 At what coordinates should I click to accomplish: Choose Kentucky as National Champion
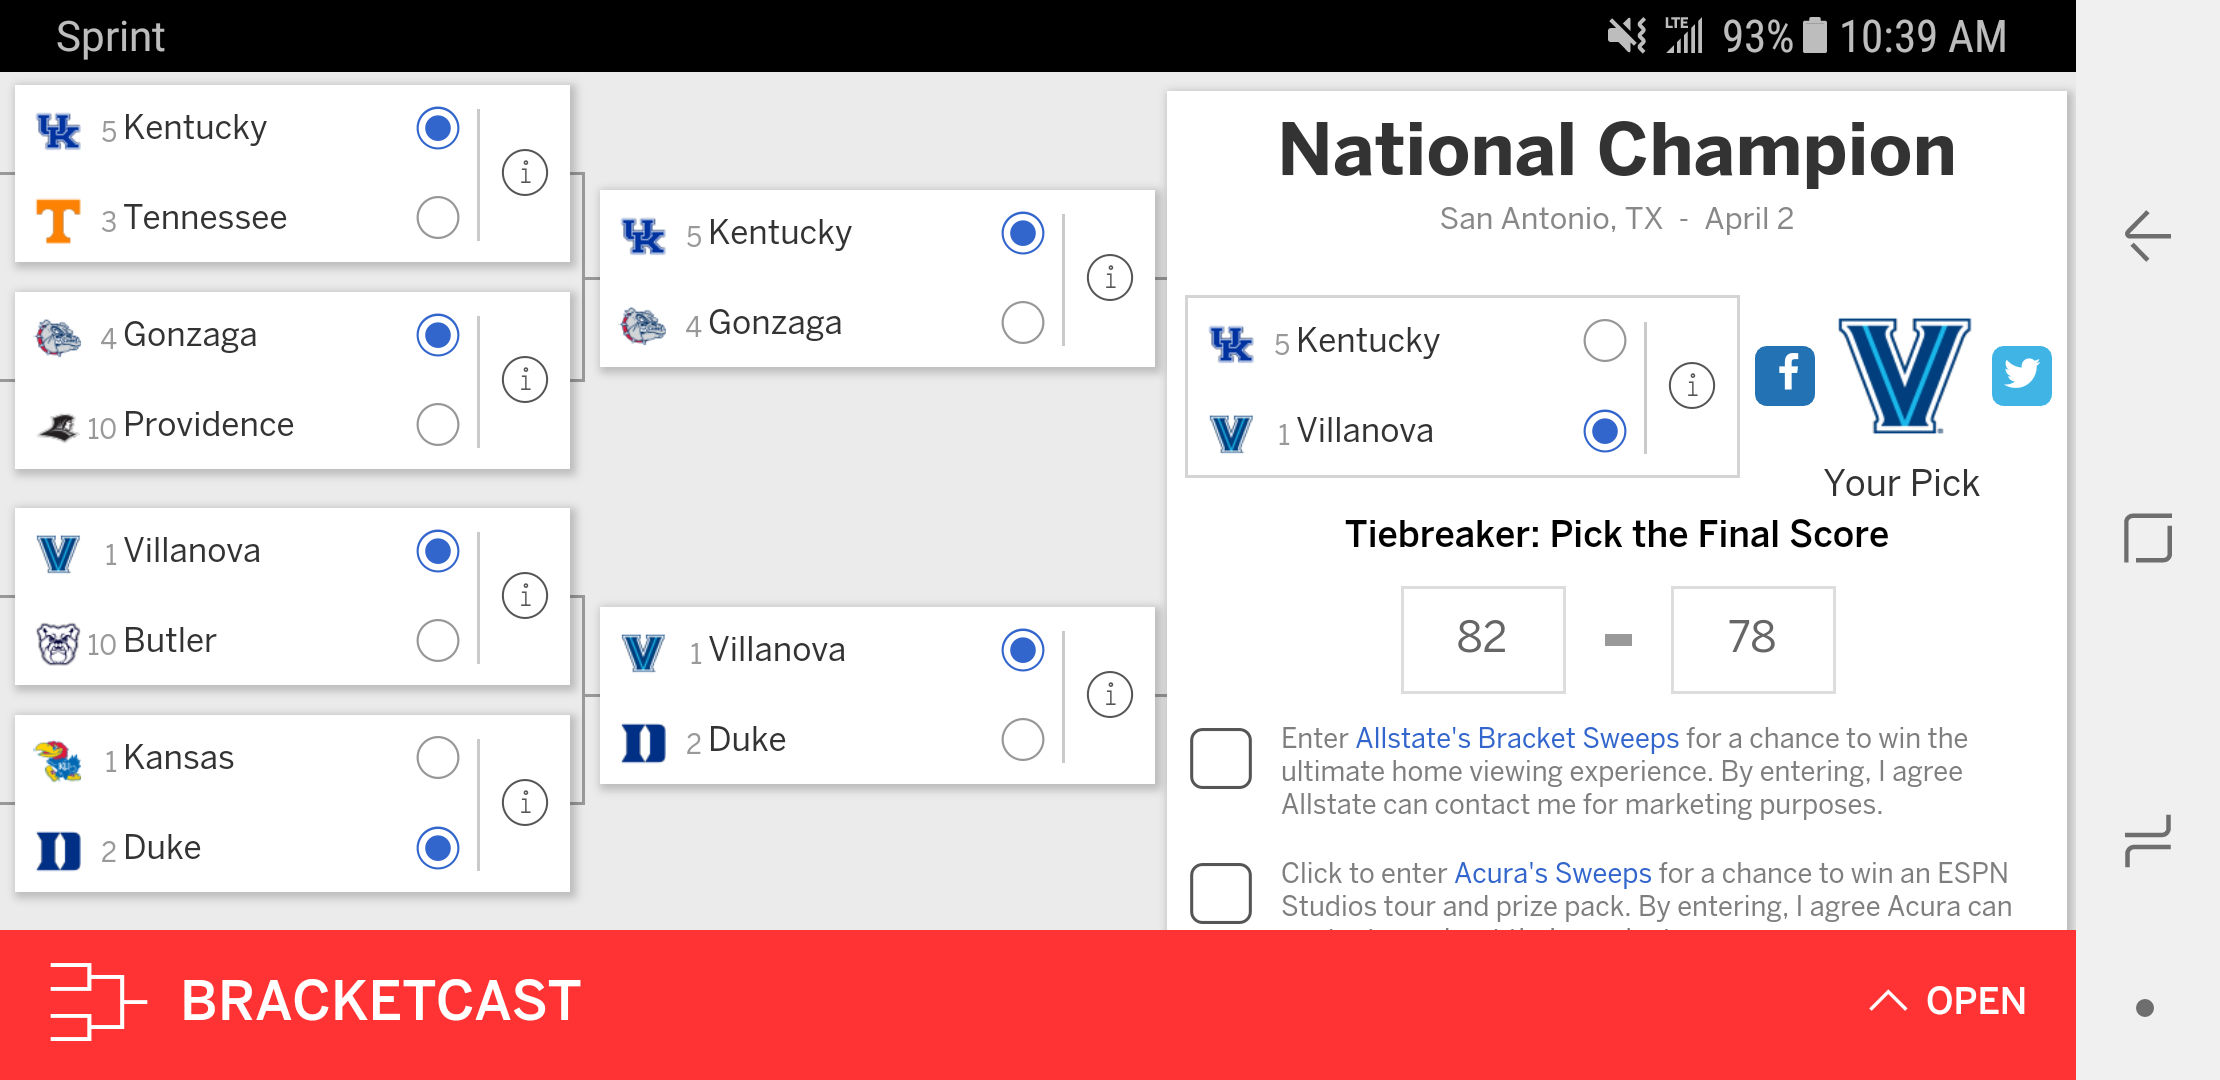1605,341
